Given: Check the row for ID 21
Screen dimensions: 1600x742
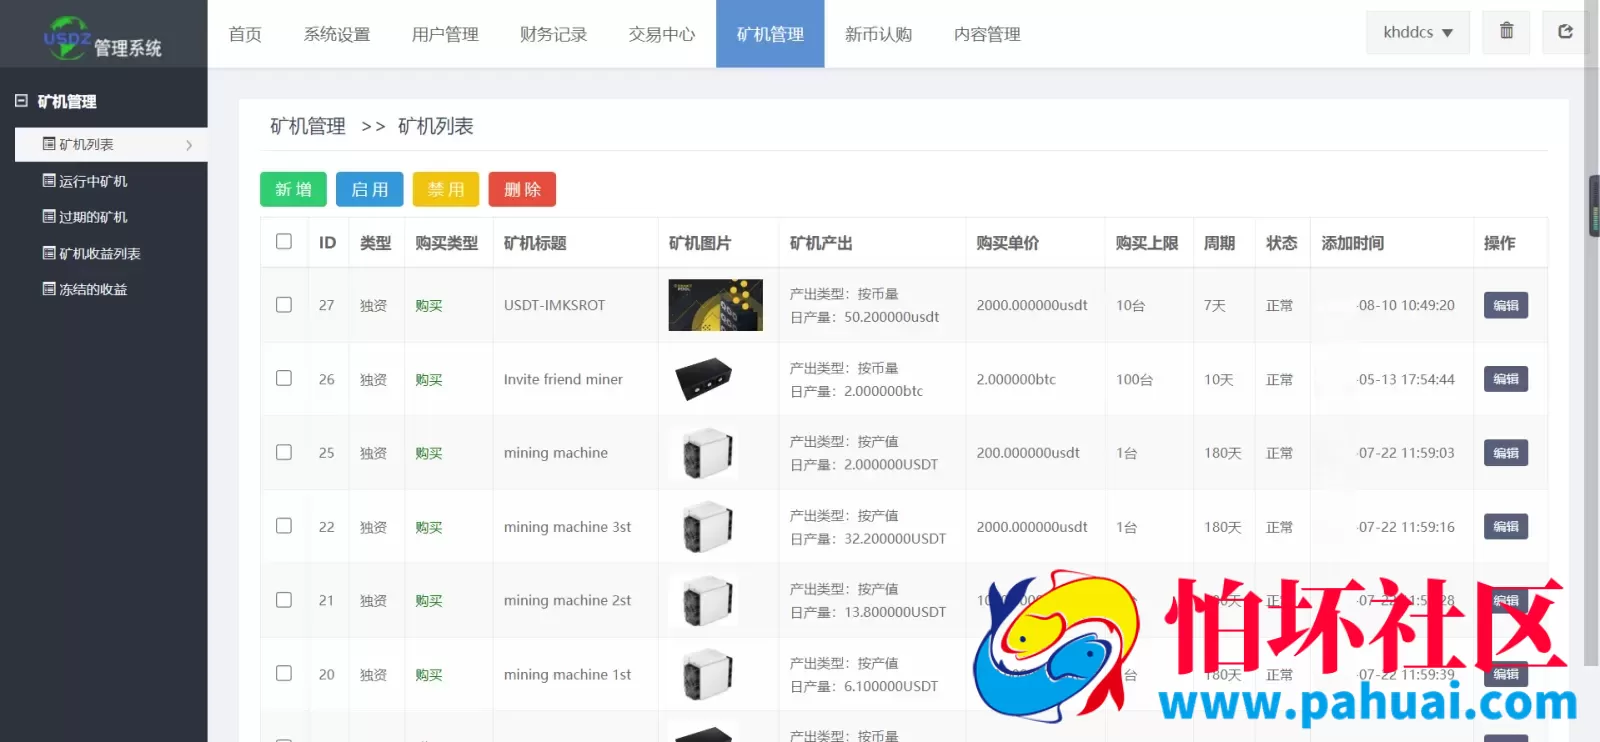Looking at the screenshot, I should point(284,600).
